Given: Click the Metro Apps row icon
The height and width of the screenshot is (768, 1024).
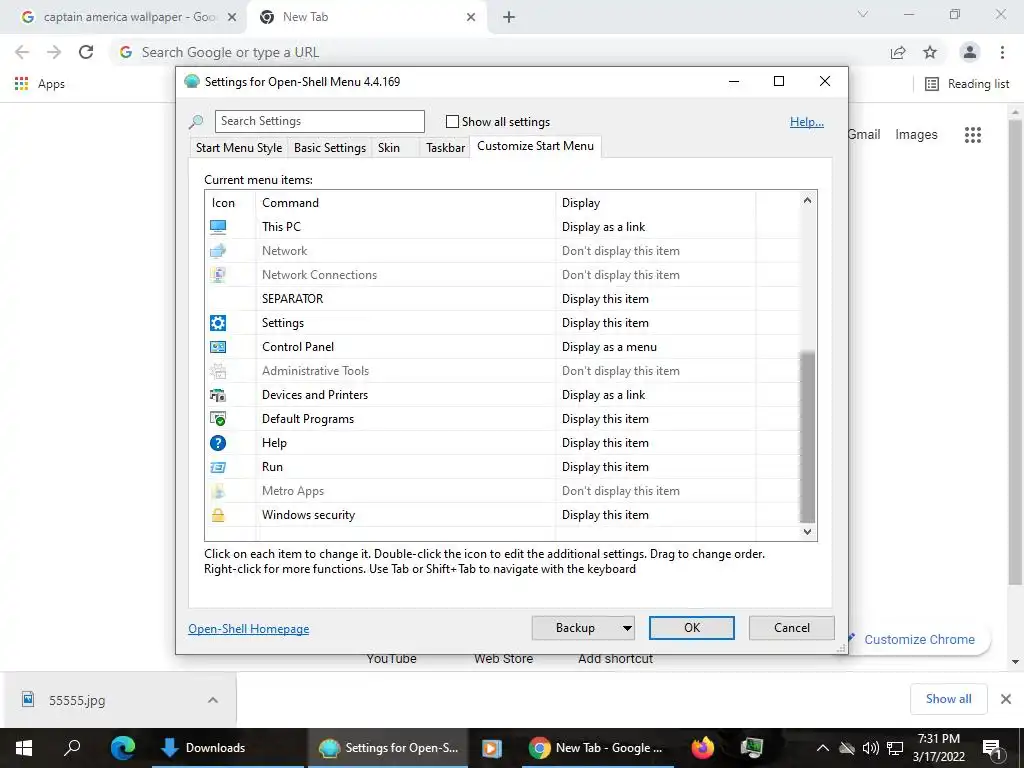Looking at the screenshot, I should click(218, 491).
